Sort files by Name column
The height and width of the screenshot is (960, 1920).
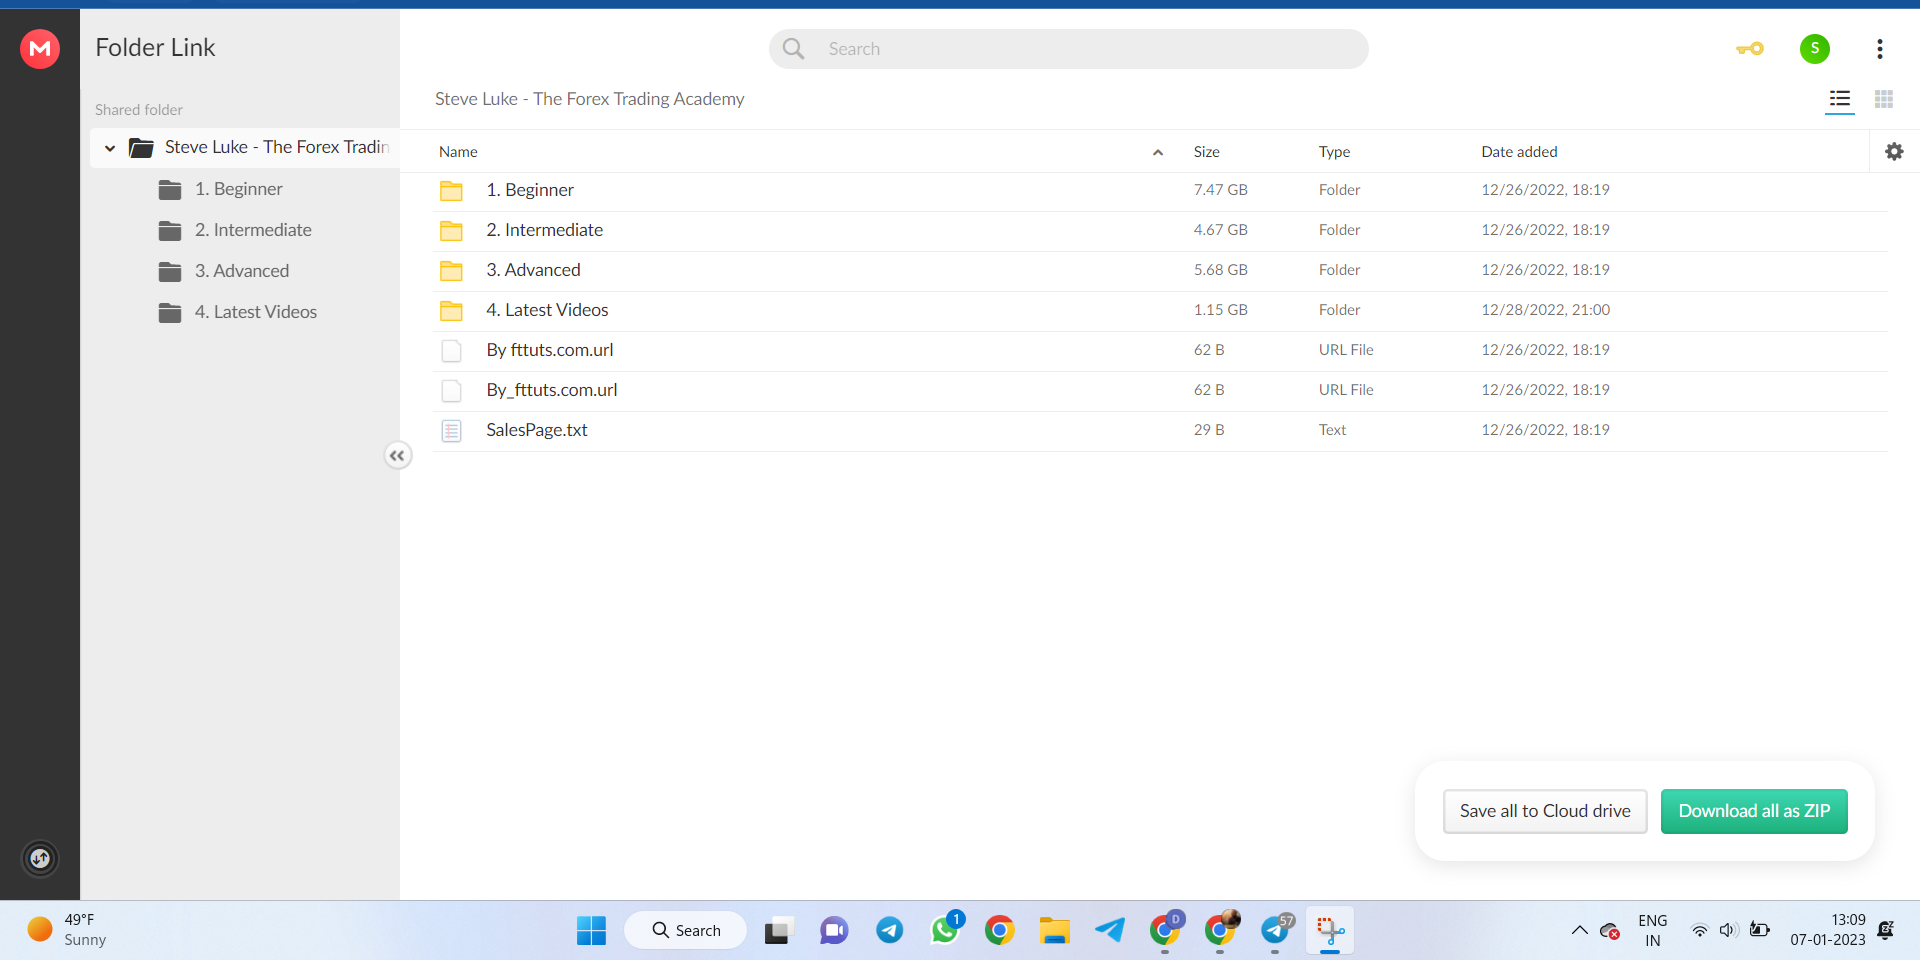click(x=459, y=152)
